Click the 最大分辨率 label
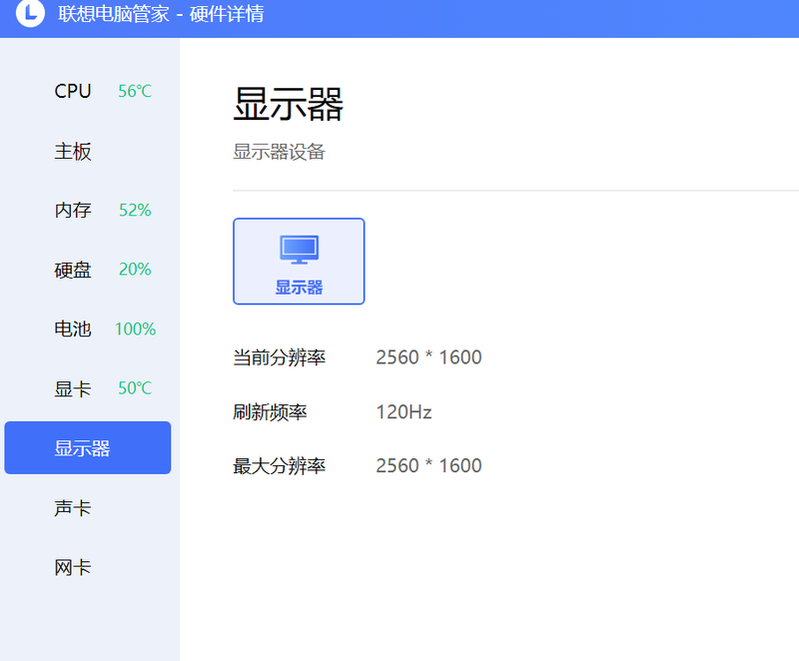This screenshot has width=799, height=661. point(279,466)
